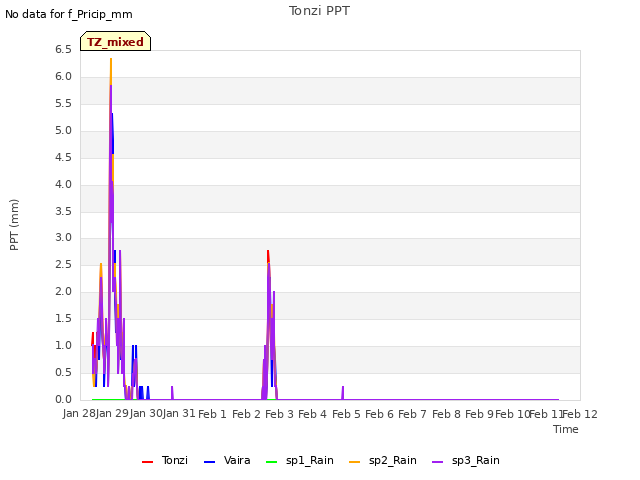640x480 pixels.
Task: Click the red Tonzi peak near Feb 3
Action: (x=268, y=256)
